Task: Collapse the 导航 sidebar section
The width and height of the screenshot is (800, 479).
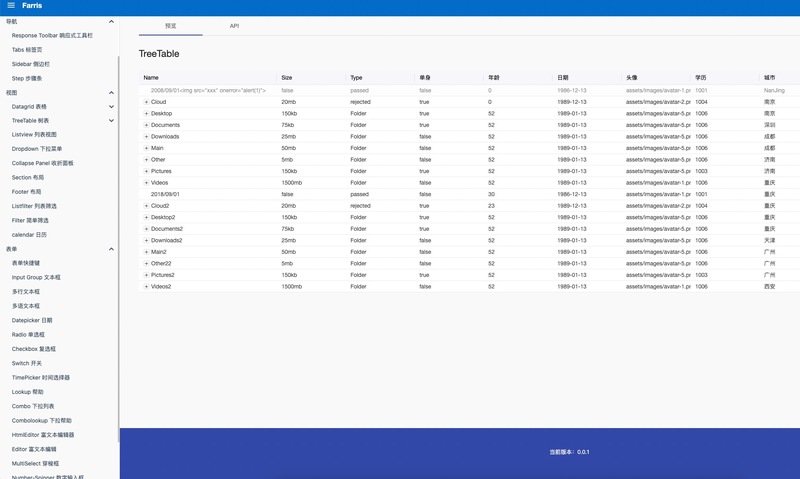Action: [111, 21]
